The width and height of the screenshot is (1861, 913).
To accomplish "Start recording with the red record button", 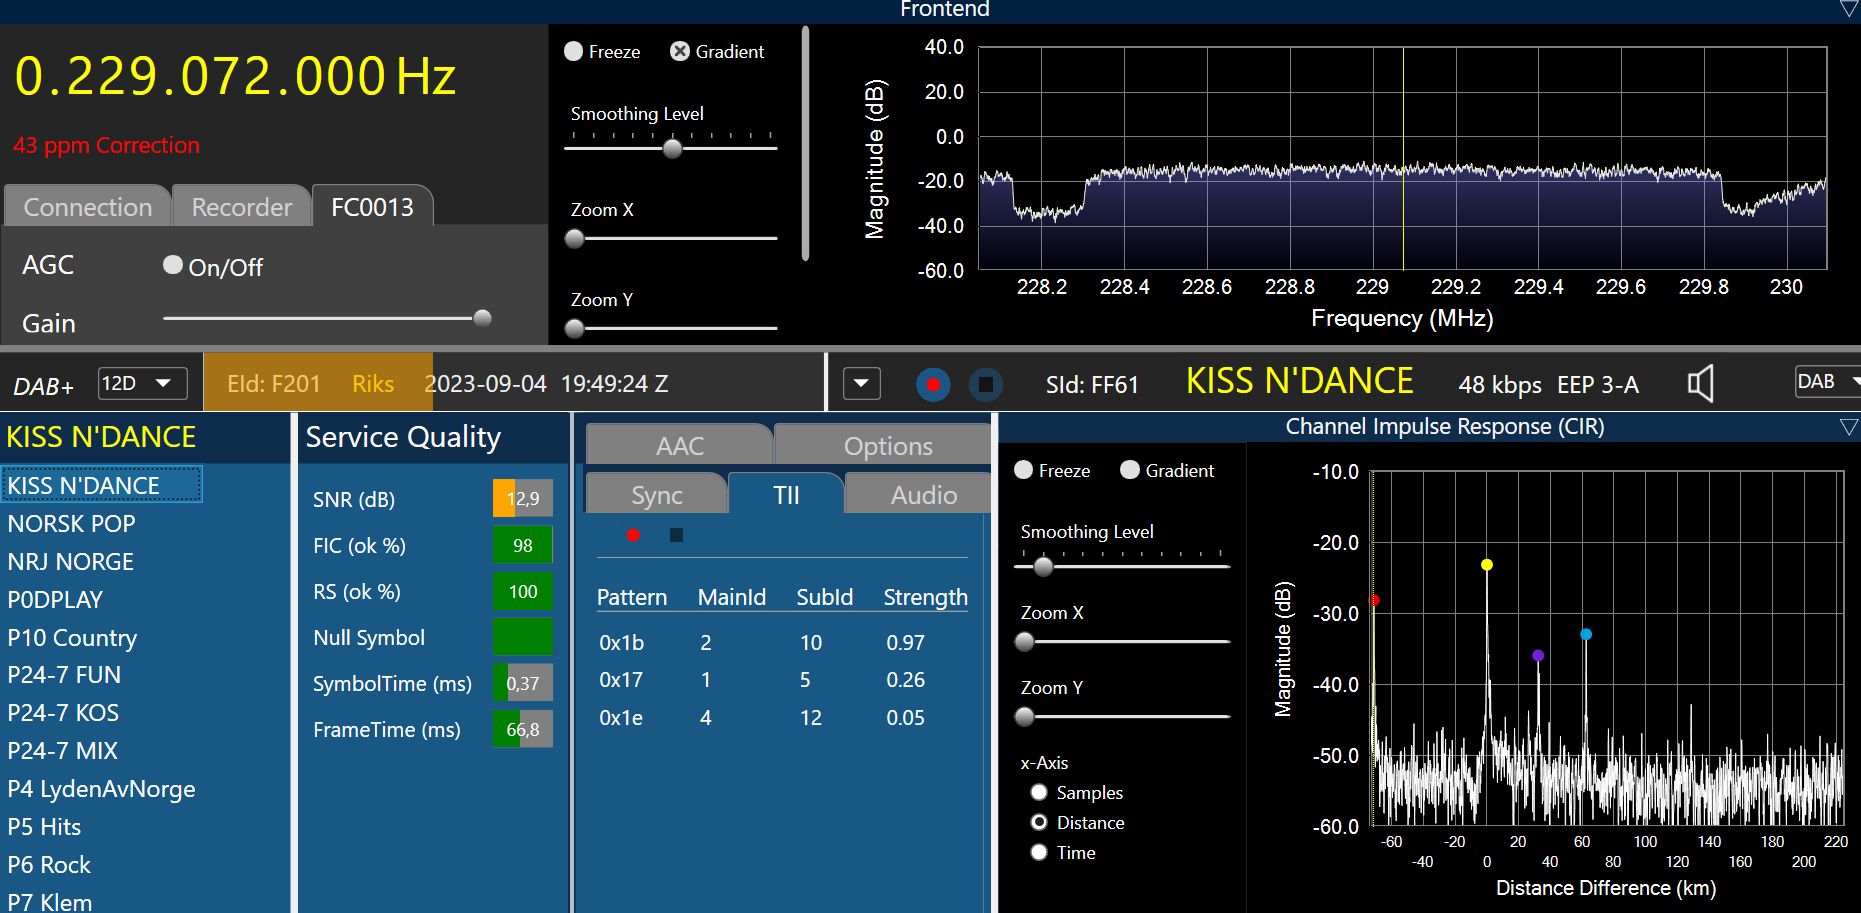I will tap(933, 384).
